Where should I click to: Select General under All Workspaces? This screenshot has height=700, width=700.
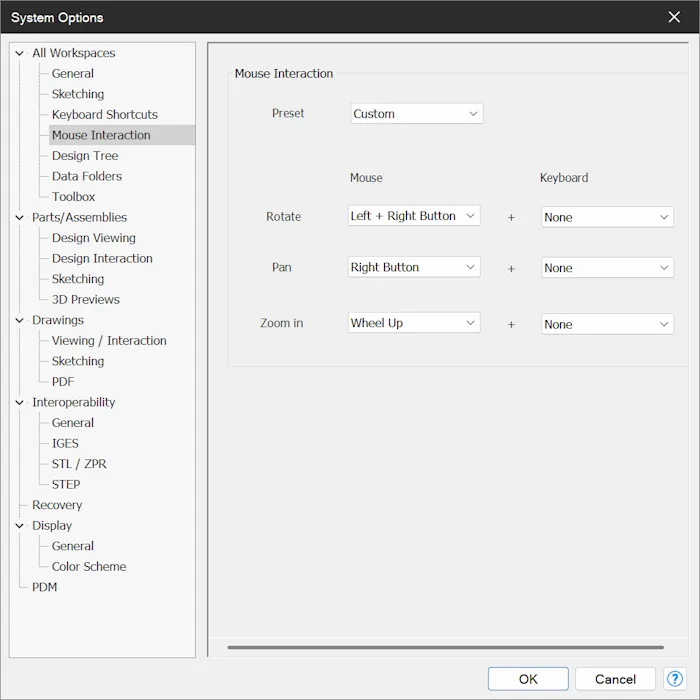coord(73,73)
